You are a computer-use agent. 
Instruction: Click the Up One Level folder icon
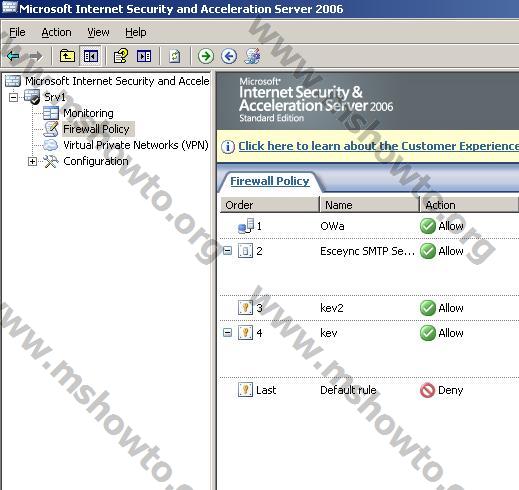click(x=67, y=56)
